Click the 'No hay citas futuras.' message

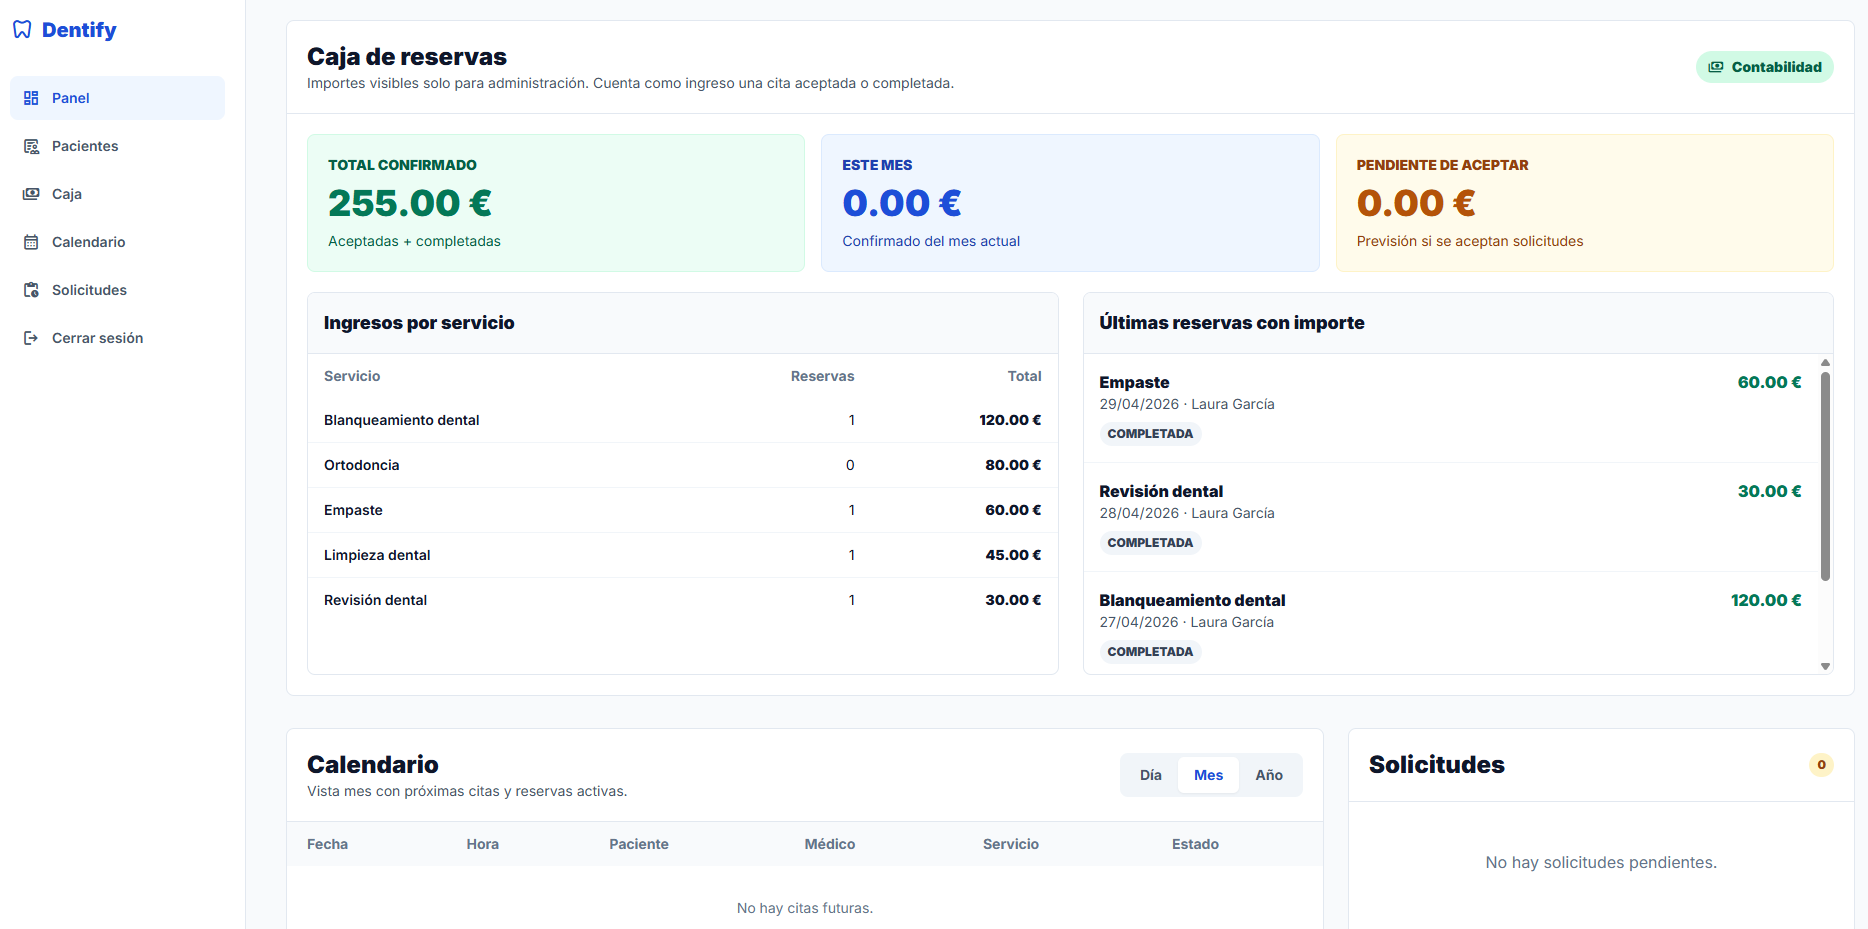805,908
